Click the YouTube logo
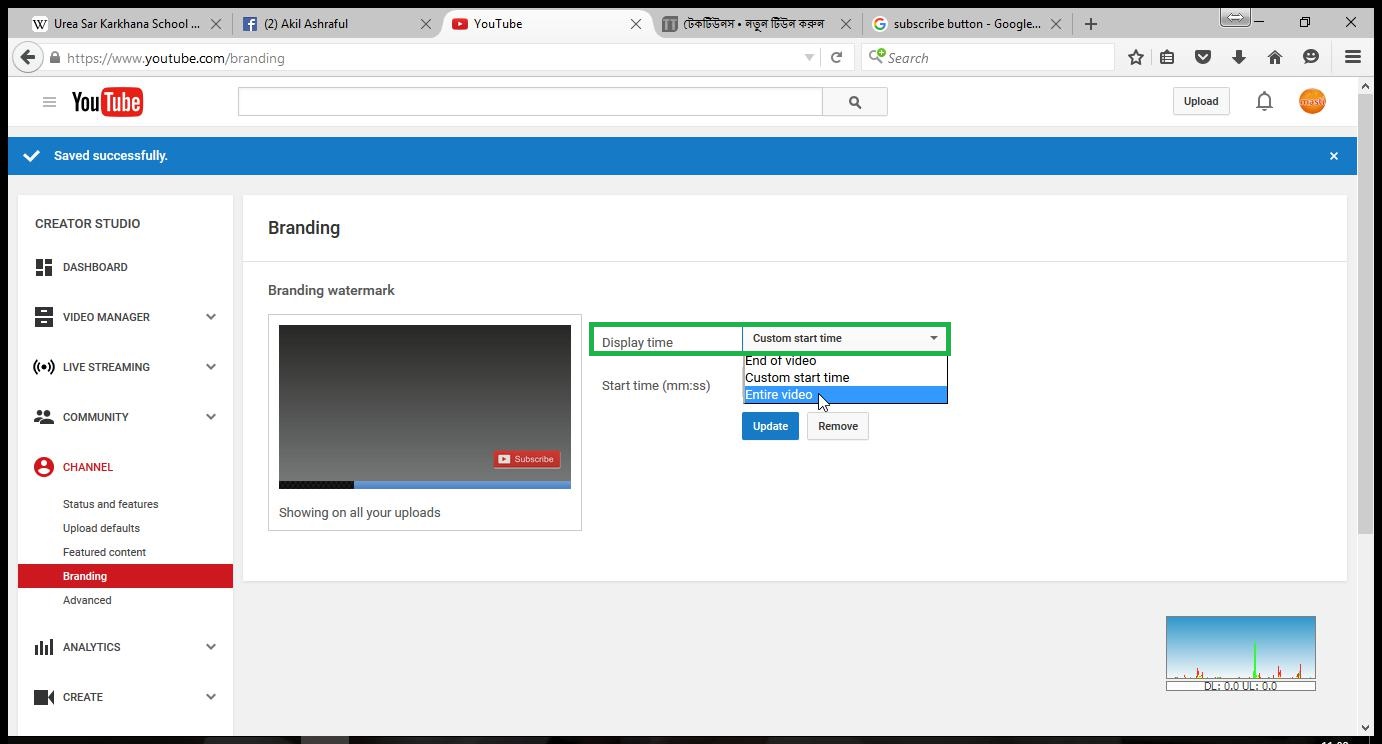Image resolution: width=1382 pixels, height=744 pixels. click(x=107, y=101)
